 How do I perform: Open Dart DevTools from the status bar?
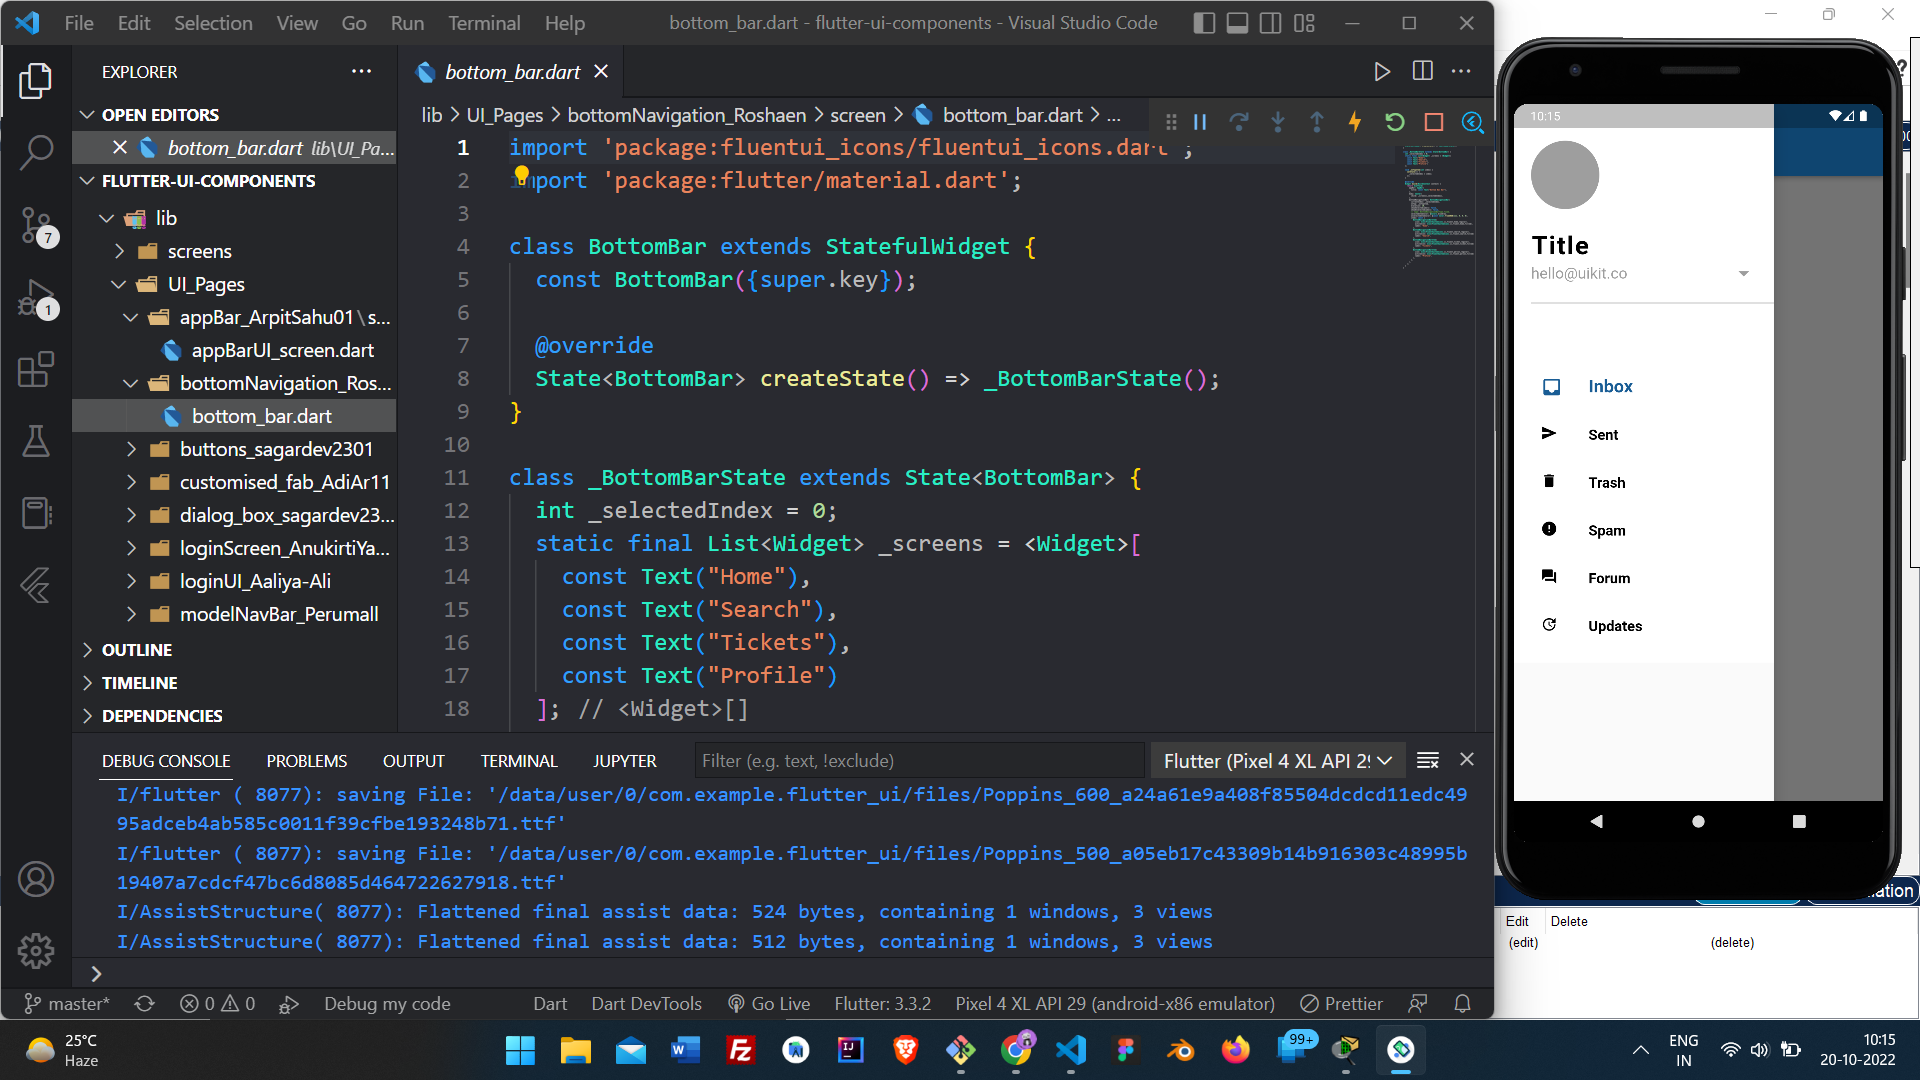pos(646,1003)
